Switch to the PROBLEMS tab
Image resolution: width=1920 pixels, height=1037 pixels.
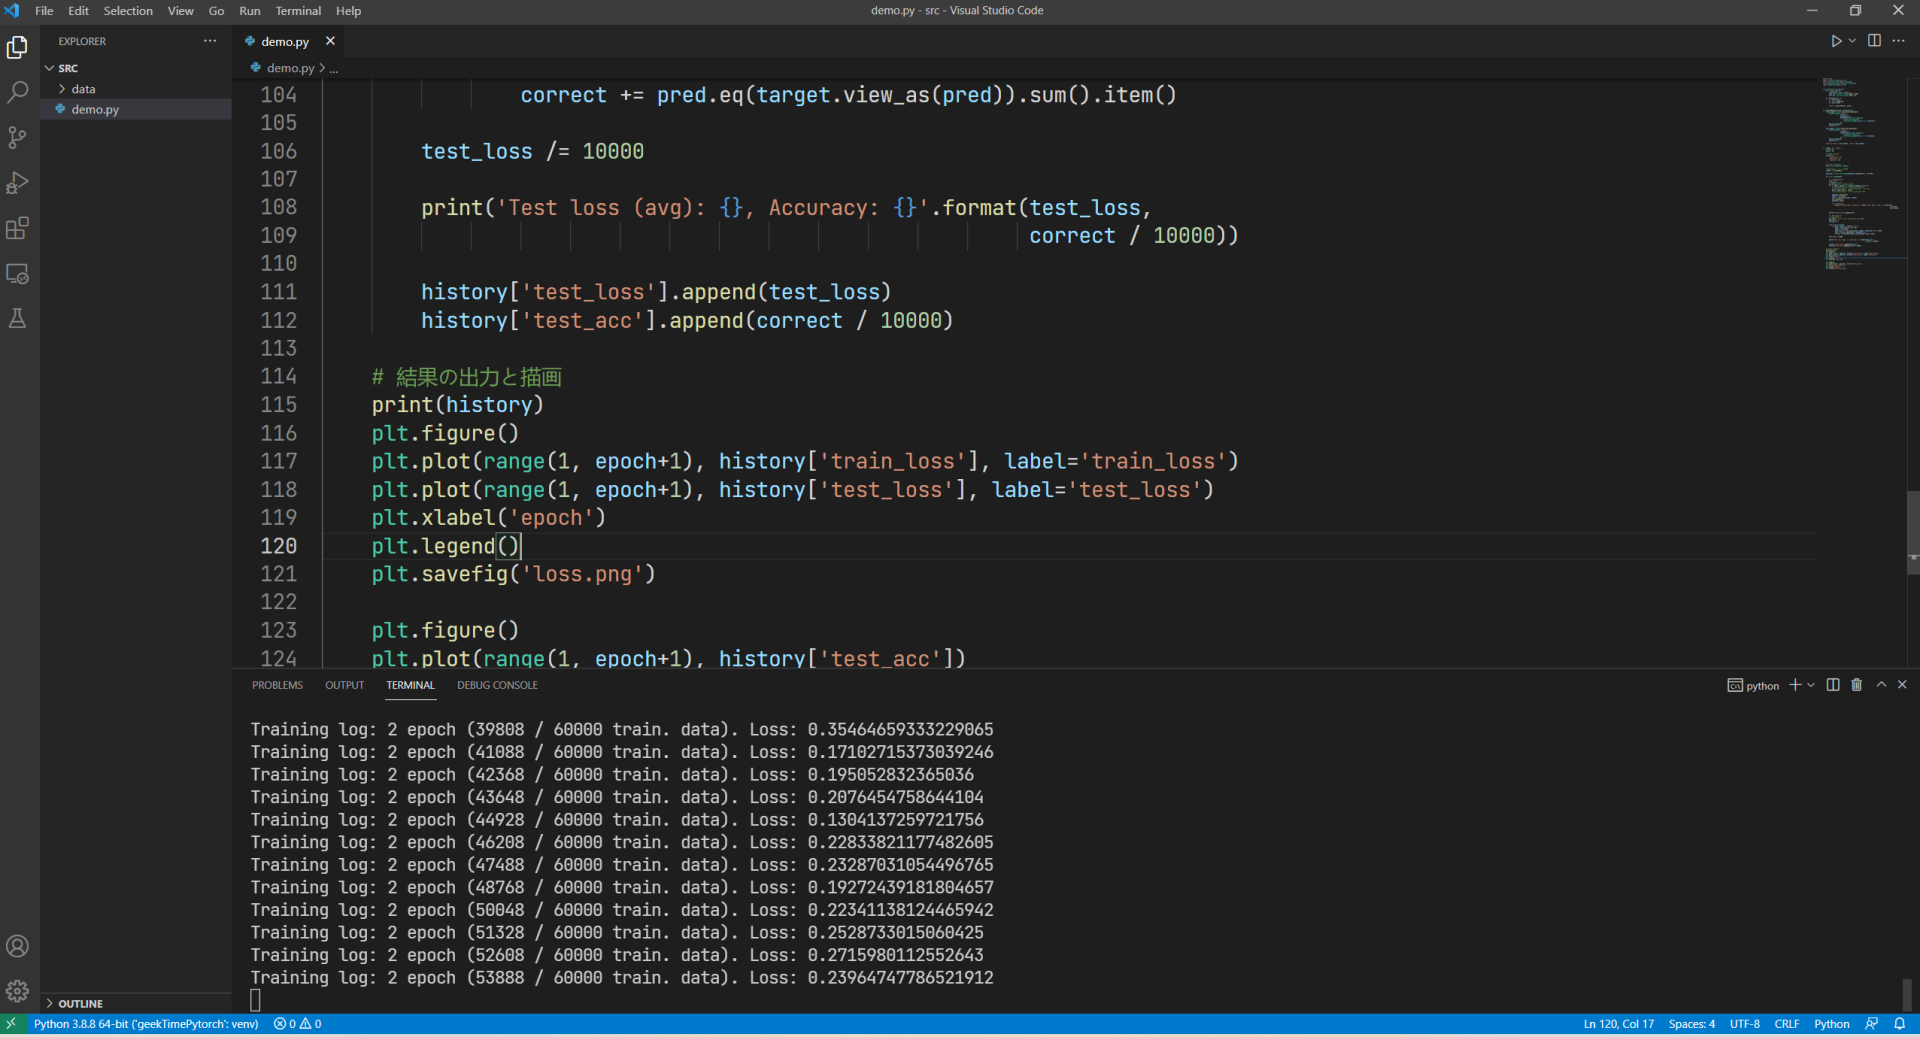point(277,685)
